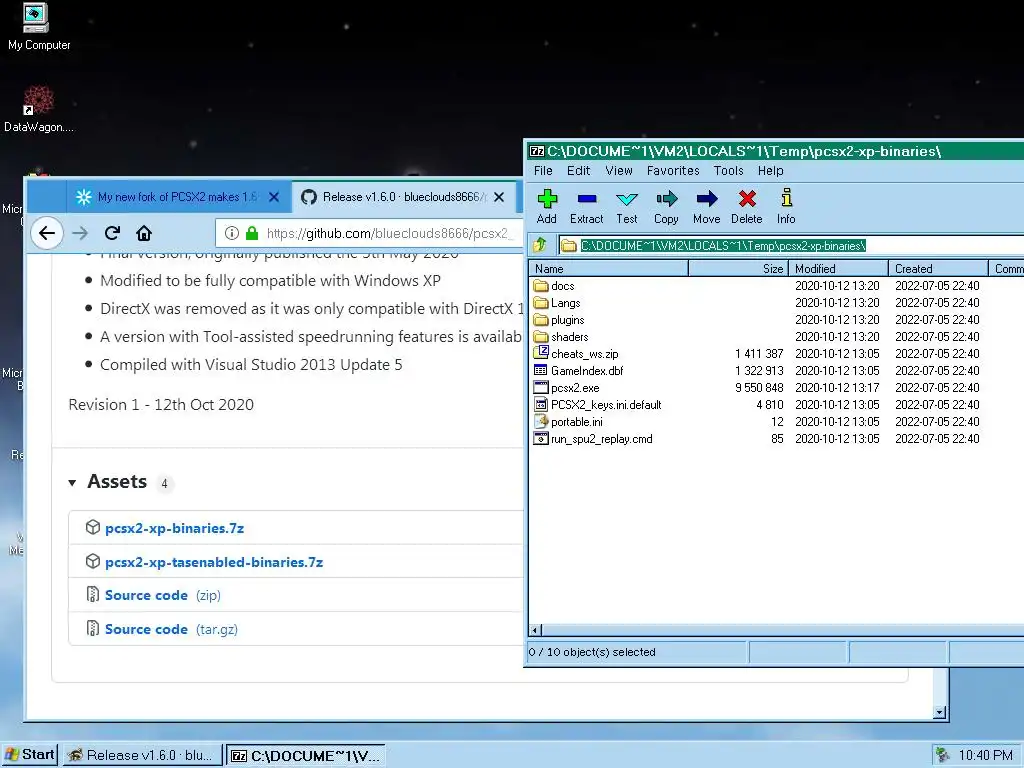This screenshot has width=1024, height=768.
Task: Download Source code (zip)
Action: tap(163, 595)
